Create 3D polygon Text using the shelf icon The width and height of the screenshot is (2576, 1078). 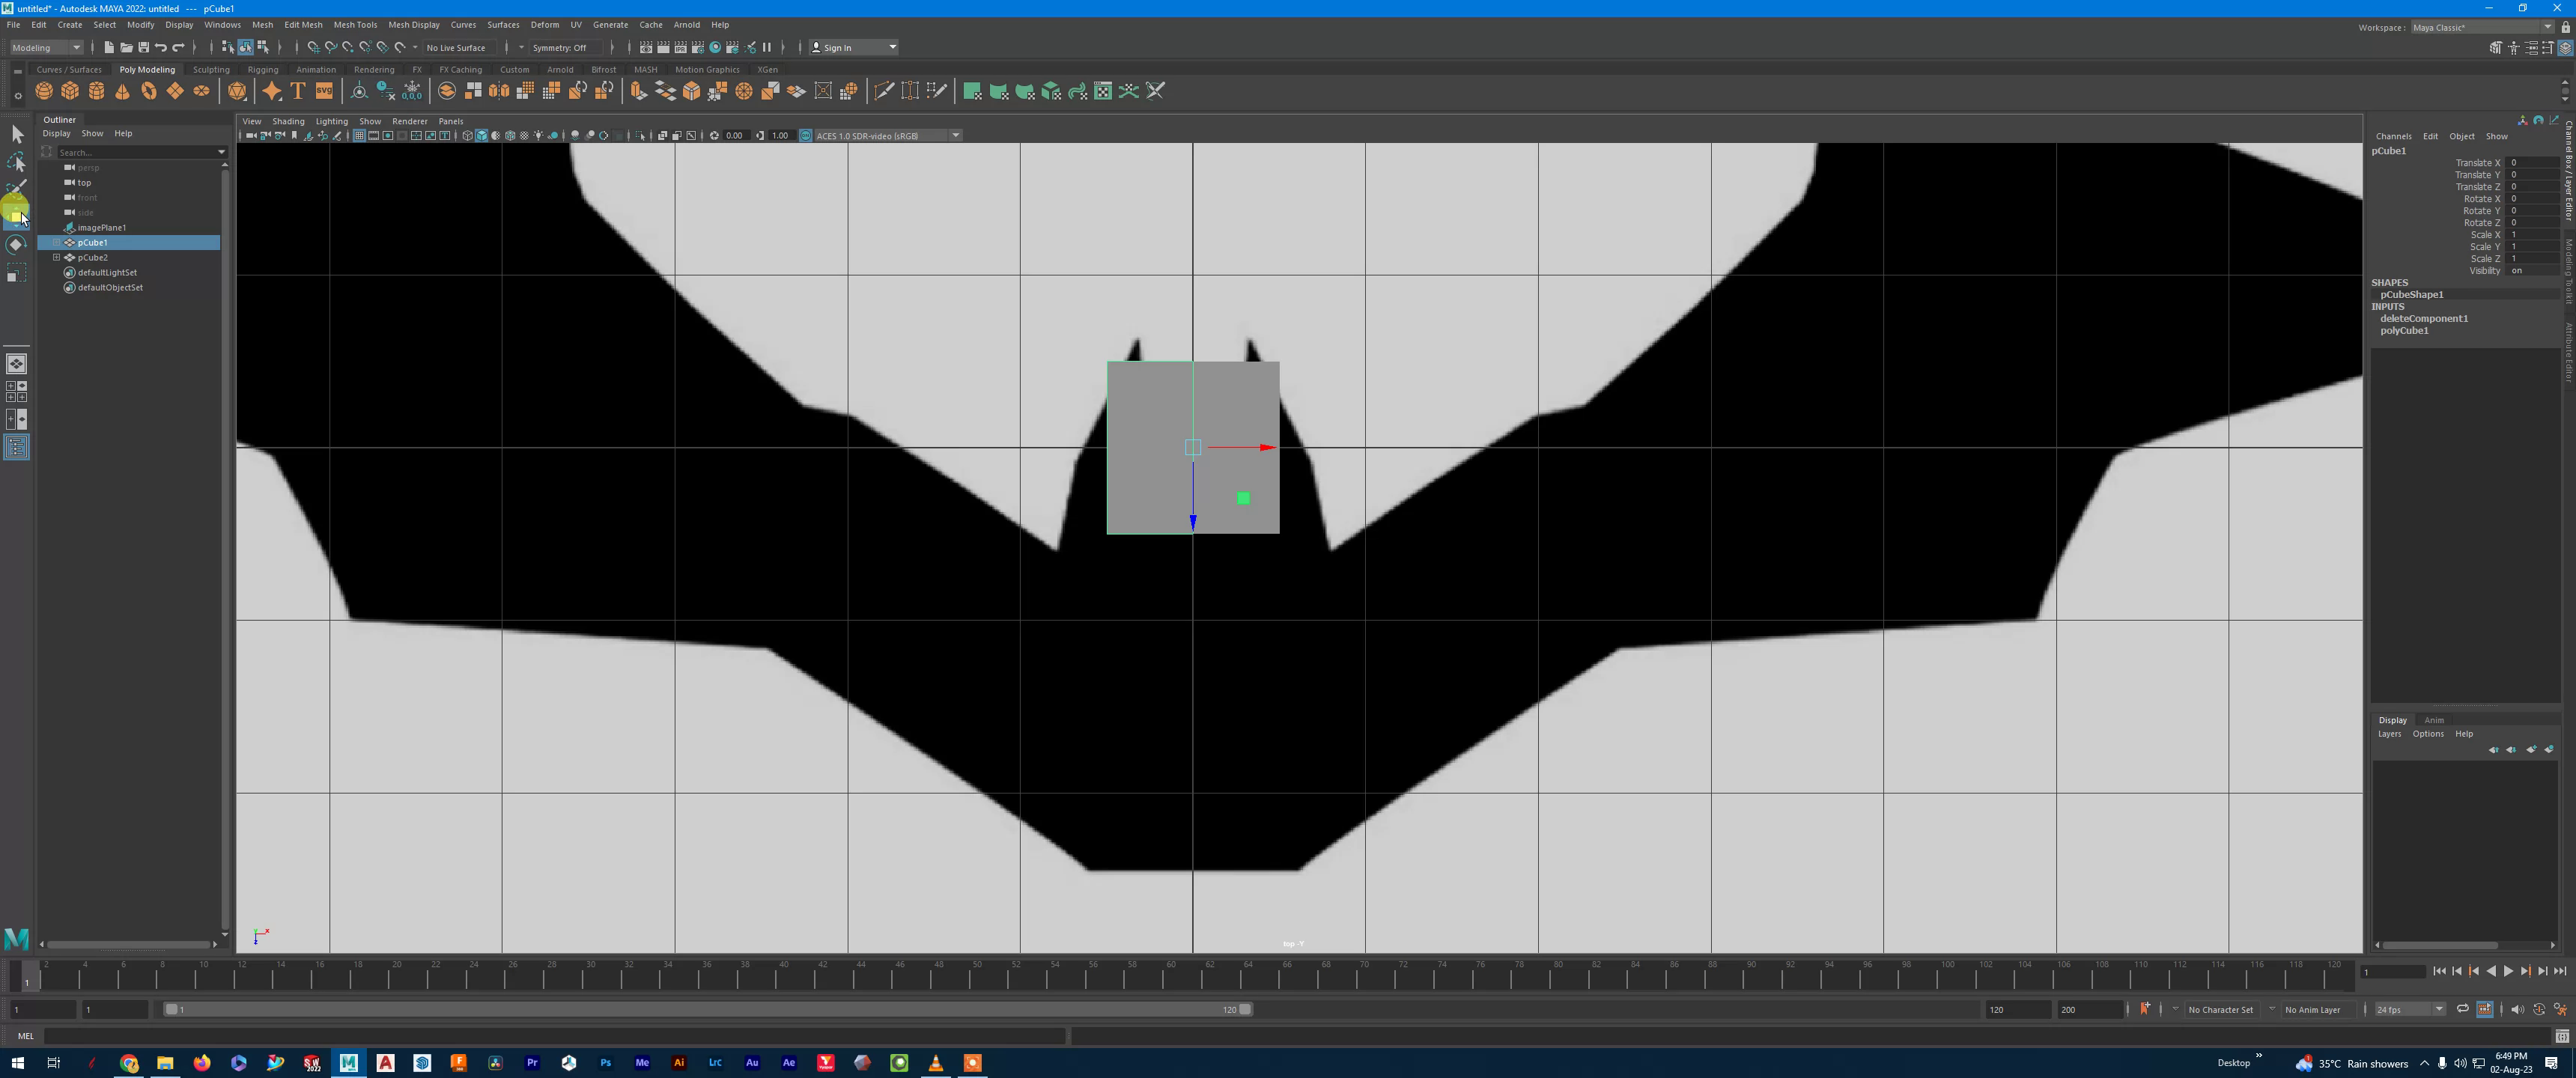tap(297, 91)
